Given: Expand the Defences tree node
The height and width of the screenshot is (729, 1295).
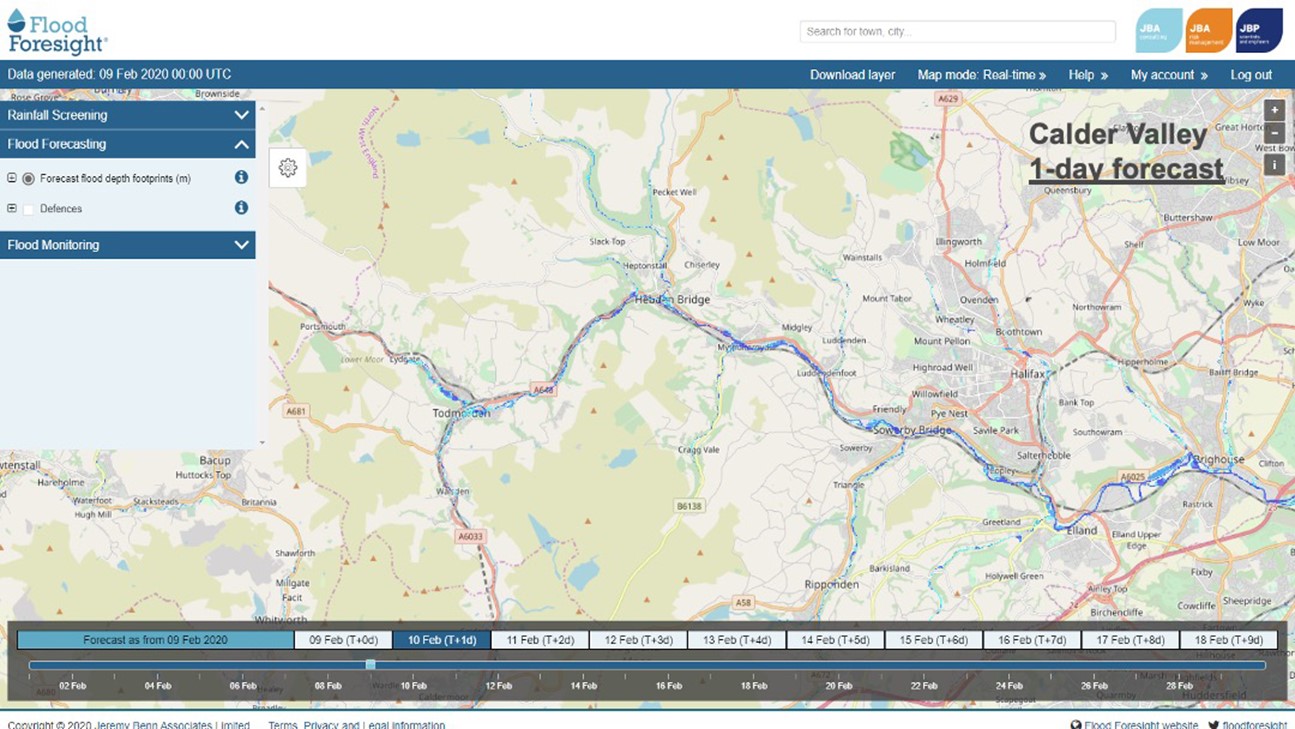Looking at the screenshot, I should 12,209.
